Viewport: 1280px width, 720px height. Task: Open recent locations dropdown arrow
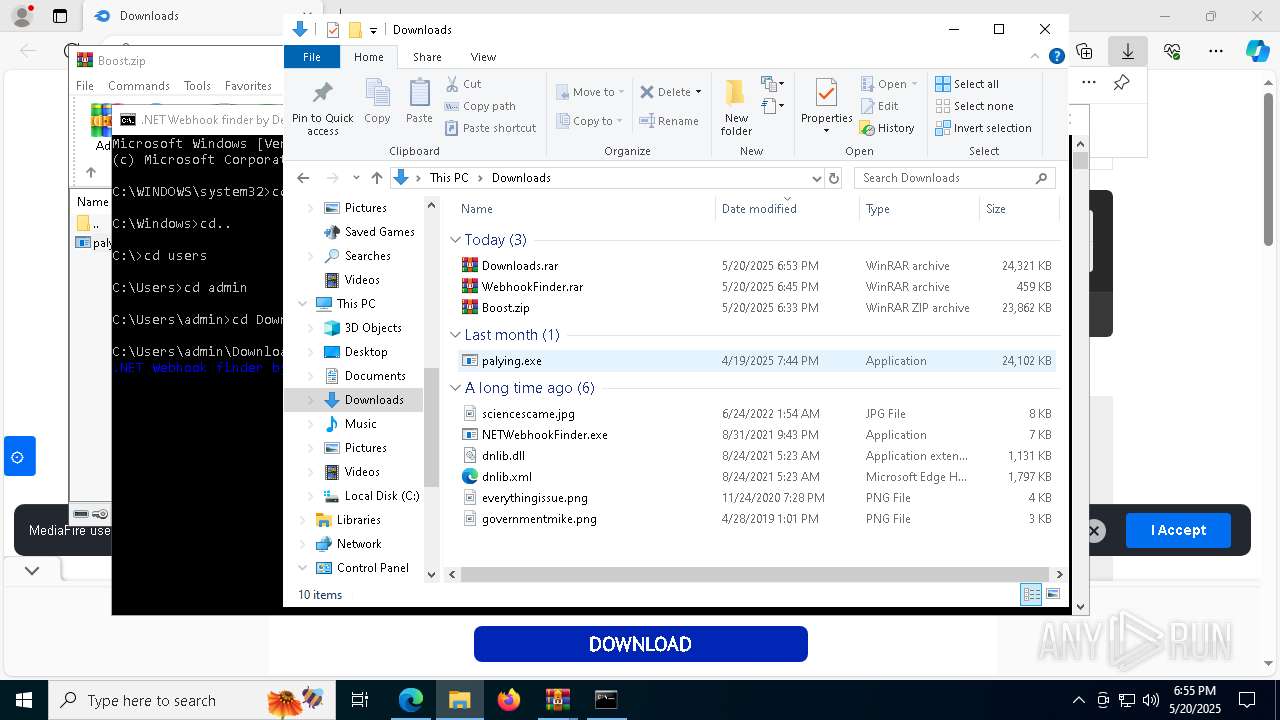point(355,178)
